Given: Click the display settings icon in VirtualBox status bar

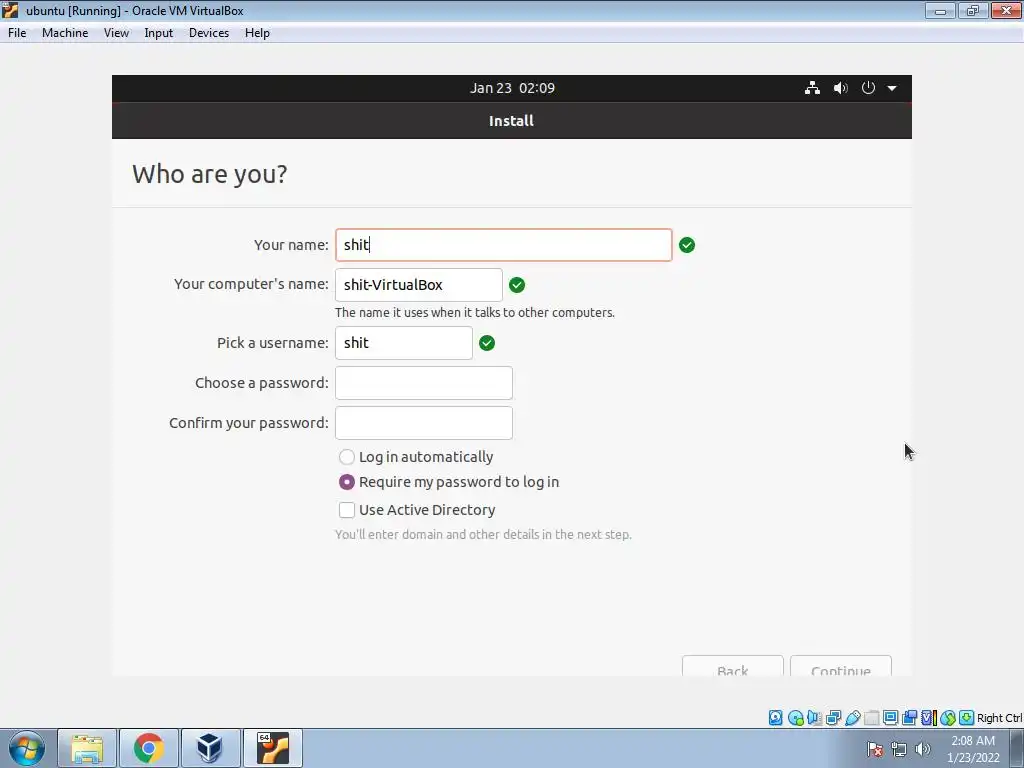Looking at the screenshot, I should coord(890,718).
